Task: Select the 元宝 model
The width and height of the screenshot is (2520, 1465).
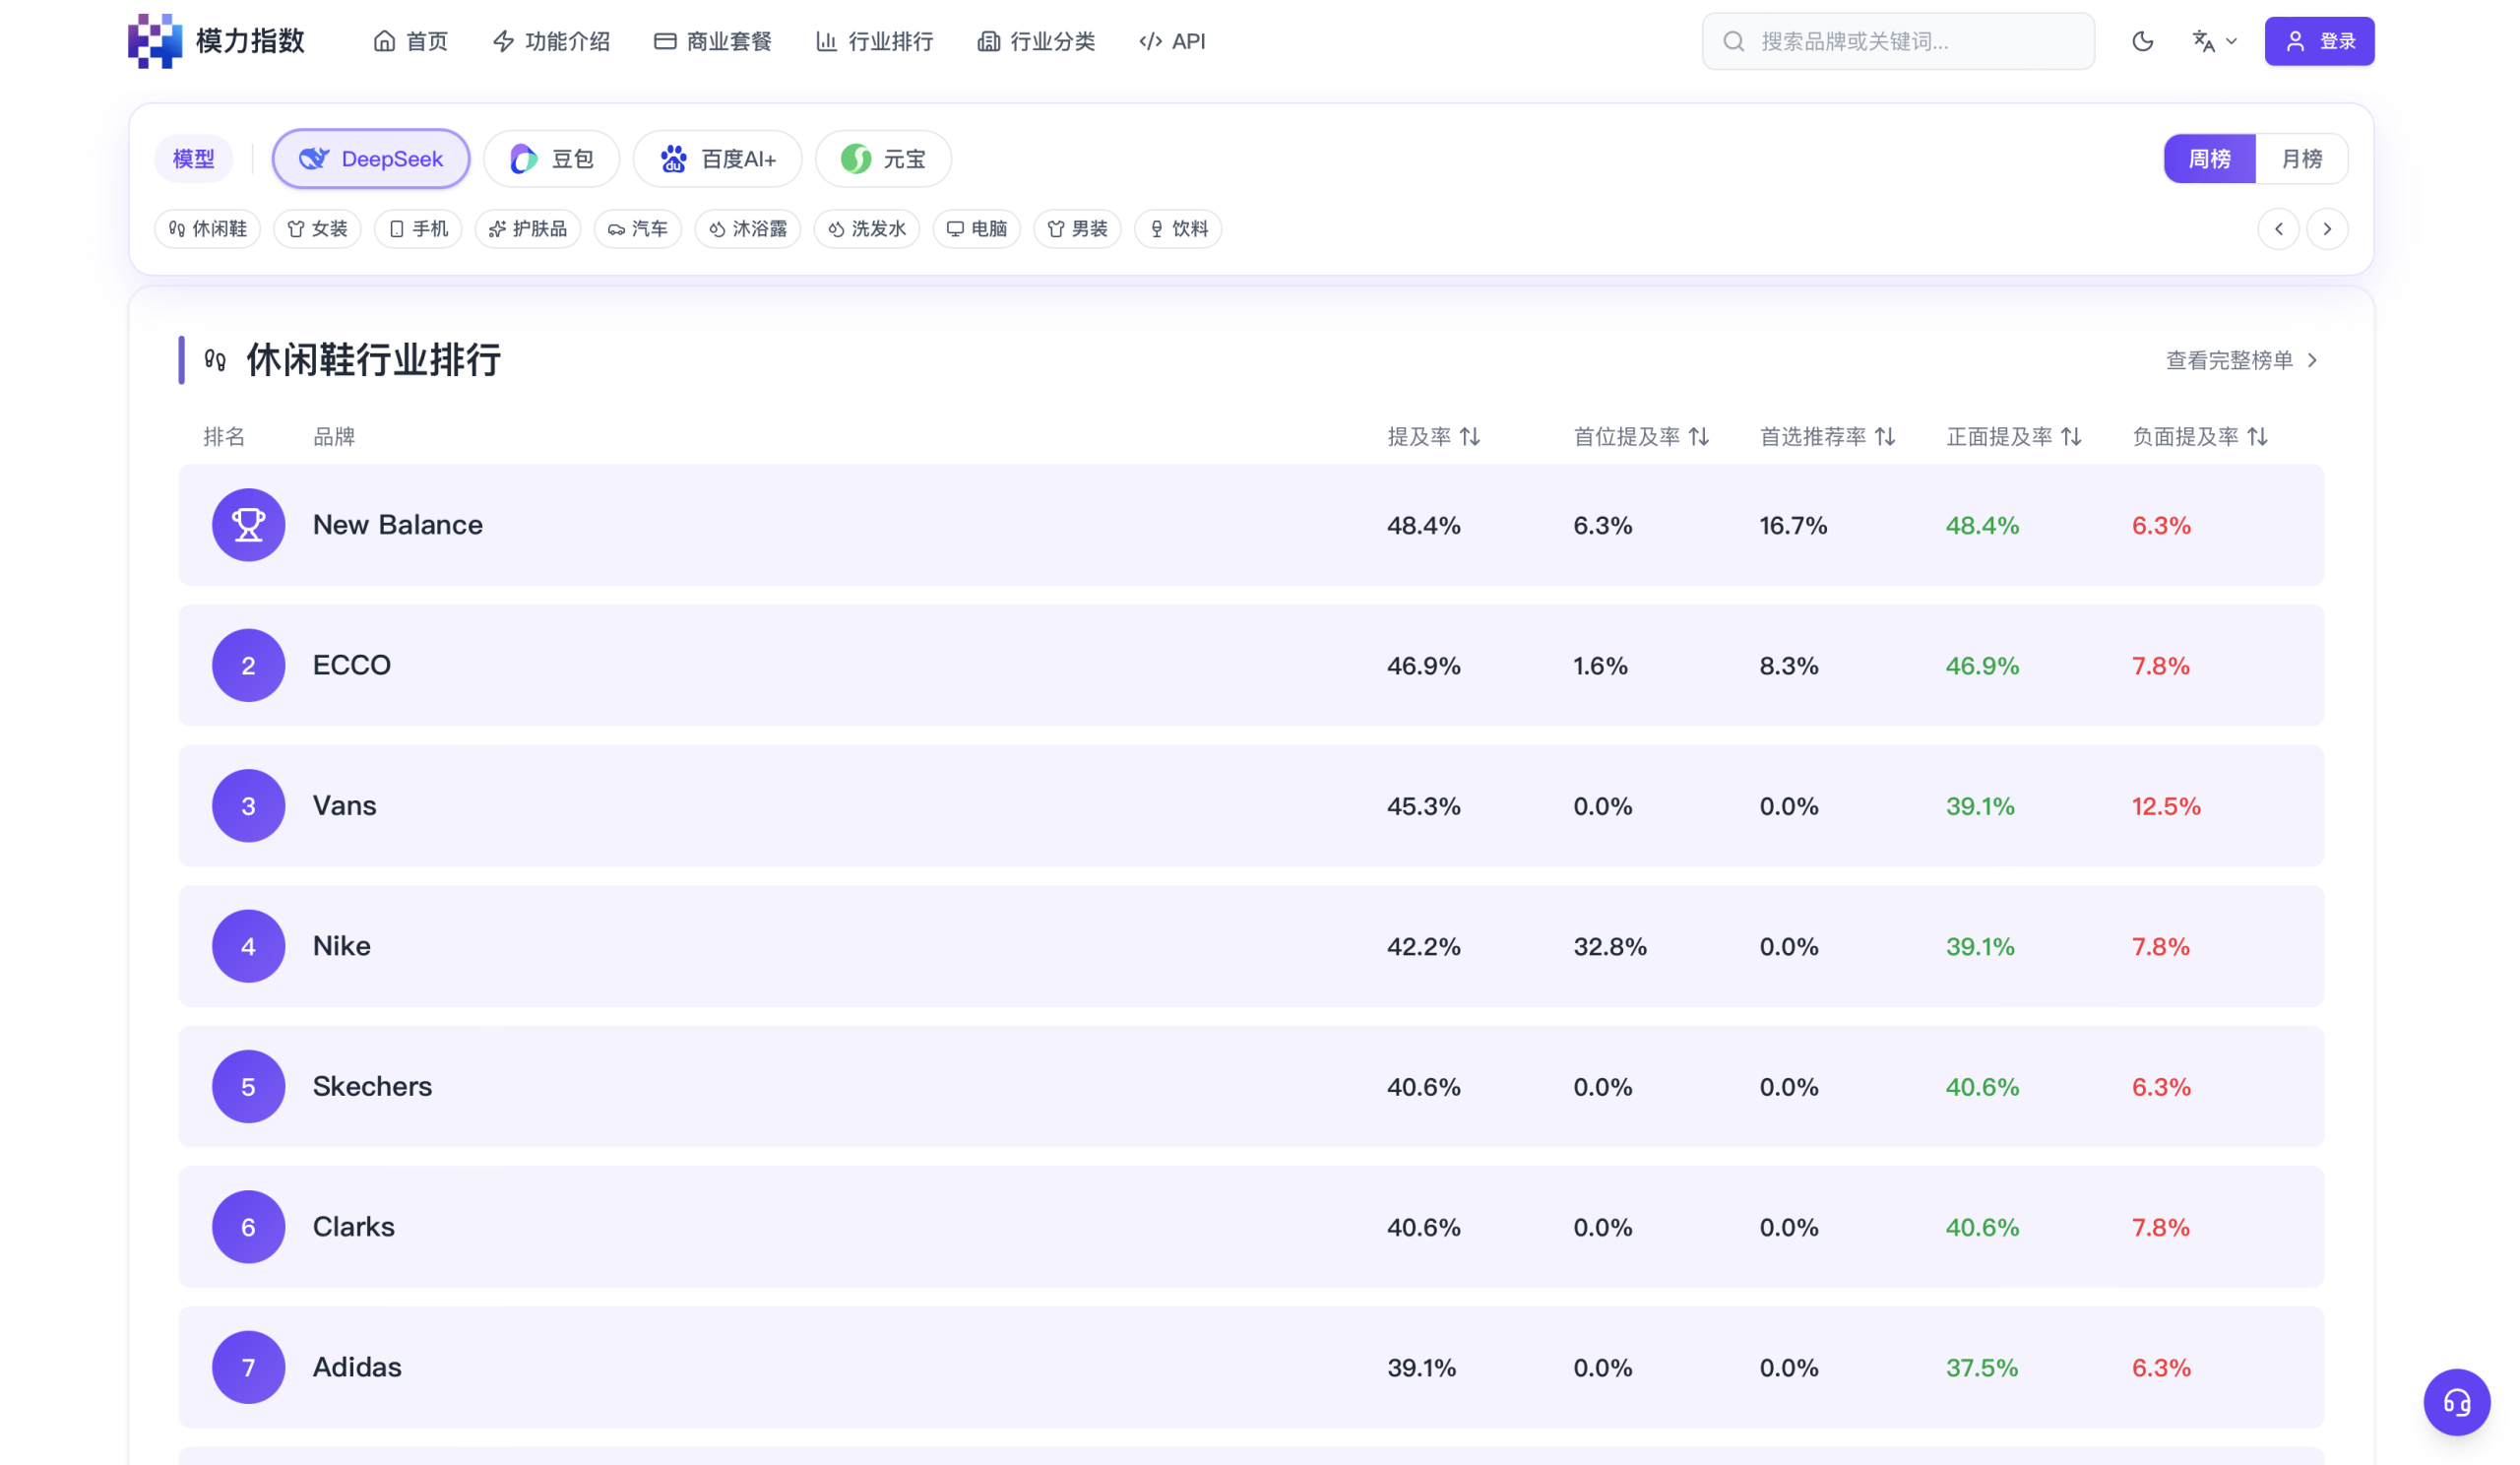Action: (883, 158)
